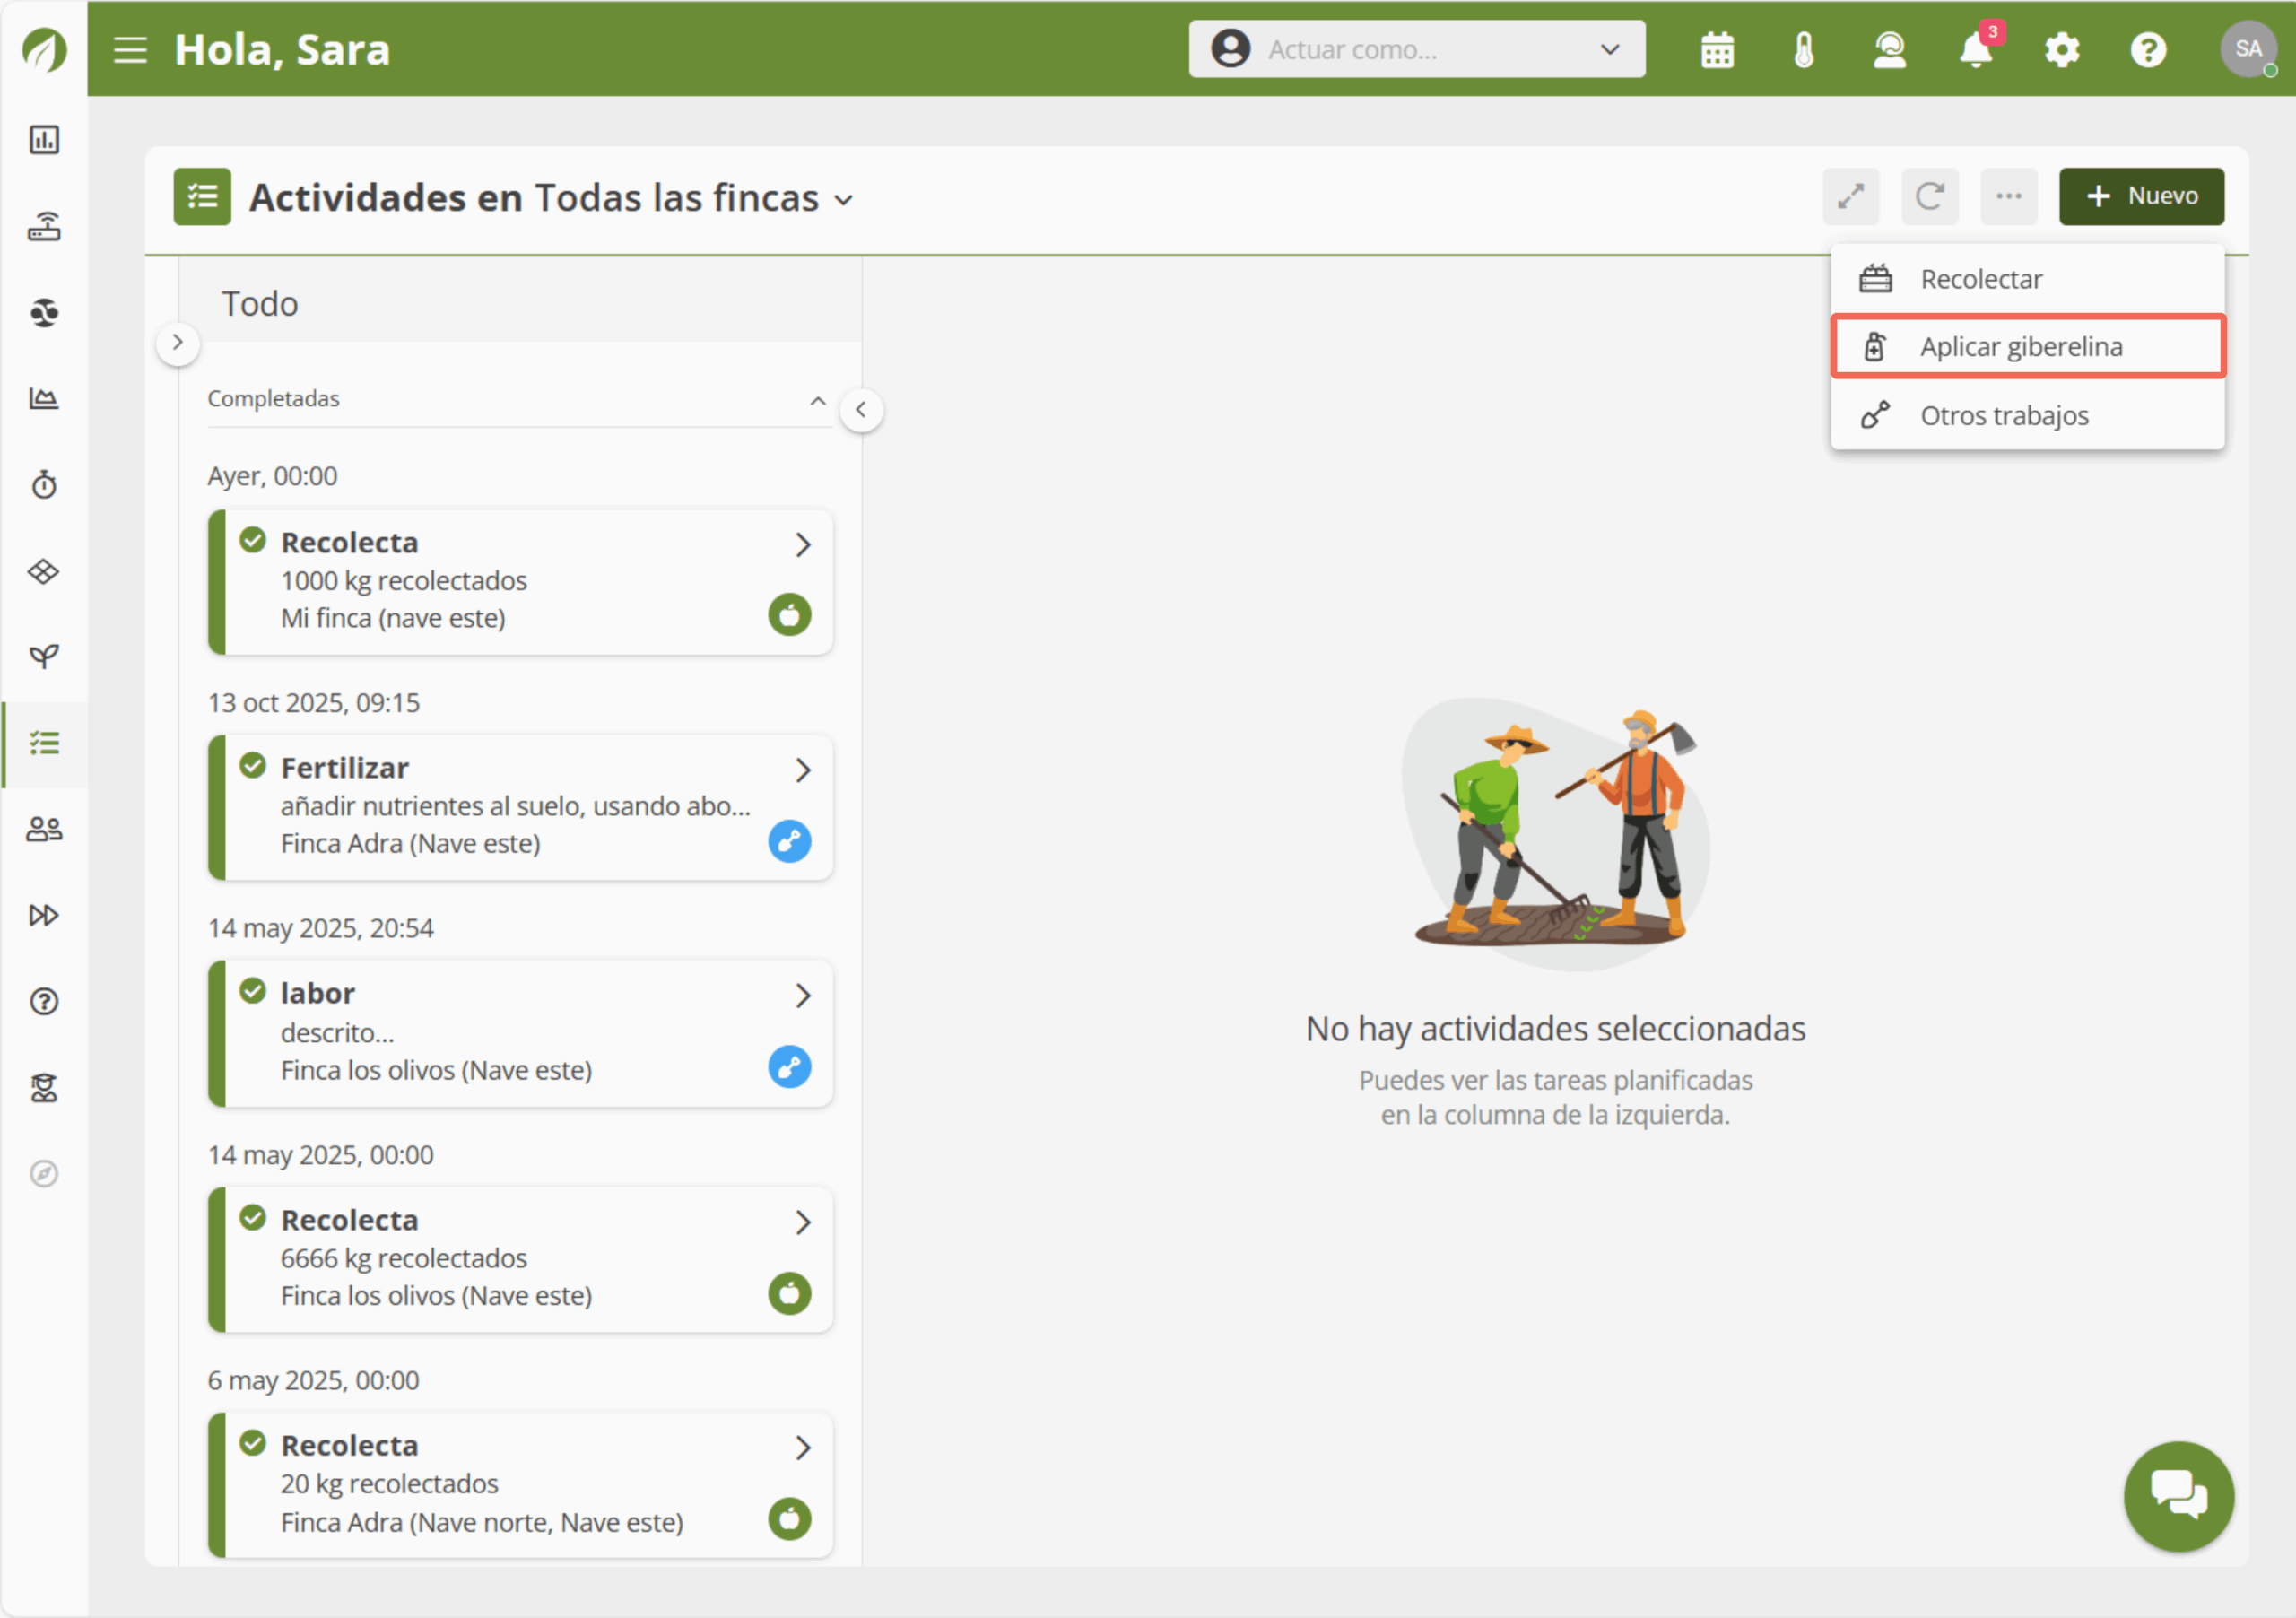Open the 'Actuar como...' dropdown
This screenshot has width=2296, height=1618.
click(x=1416, y=50)
